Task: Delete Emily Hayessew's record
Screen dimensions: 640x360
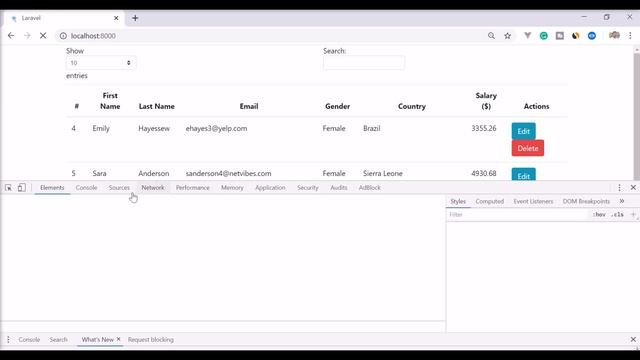Action: pos(528,148)
